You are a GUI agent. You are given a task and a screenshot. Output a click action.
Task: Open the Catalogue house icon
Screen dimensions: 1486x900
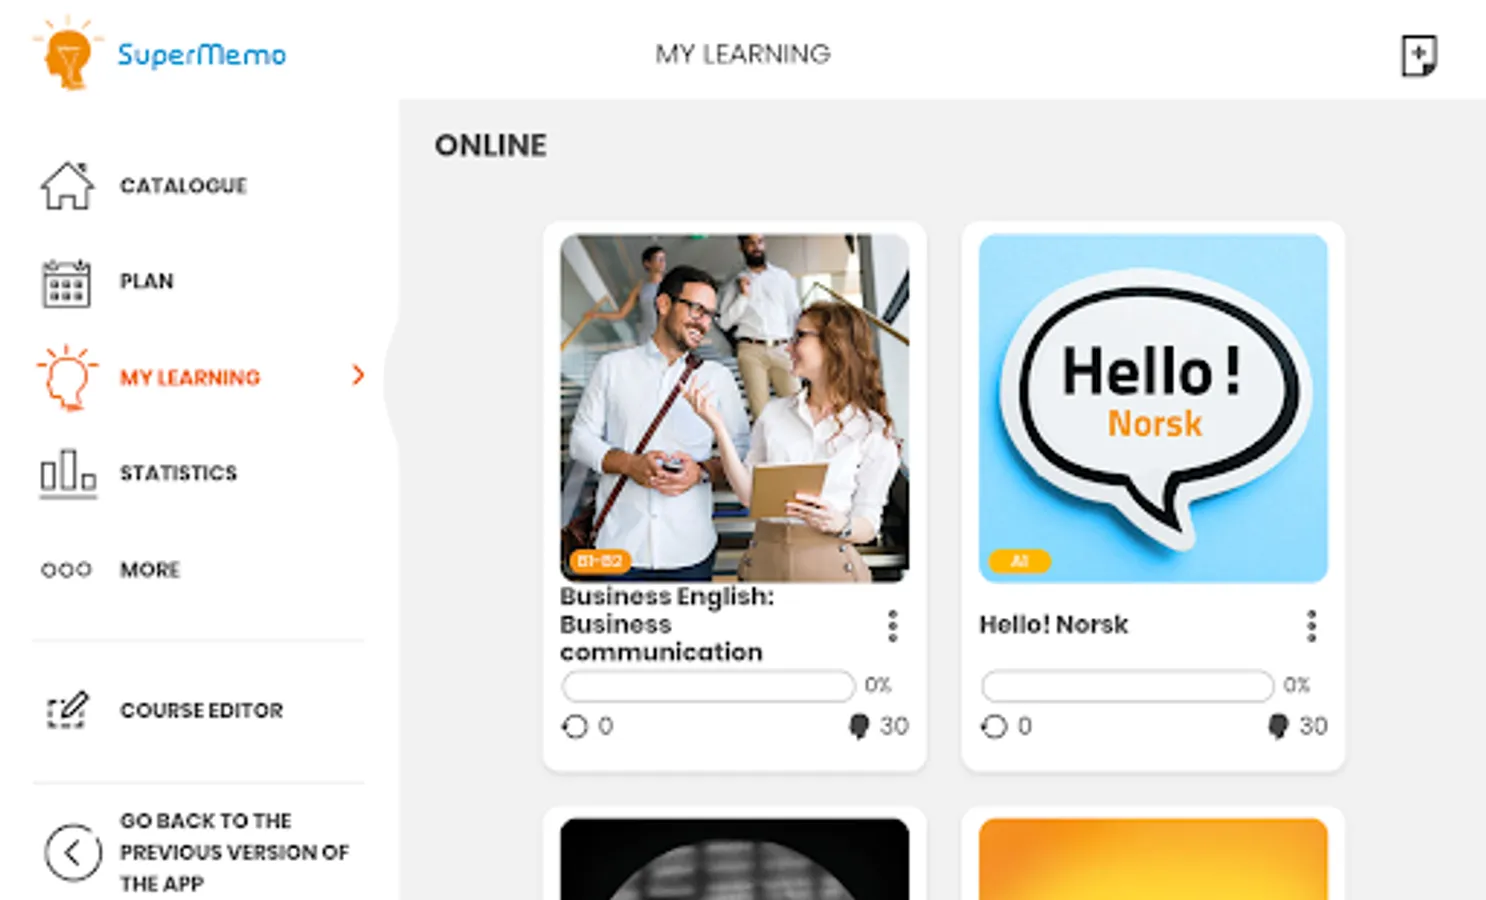[67, 185]
